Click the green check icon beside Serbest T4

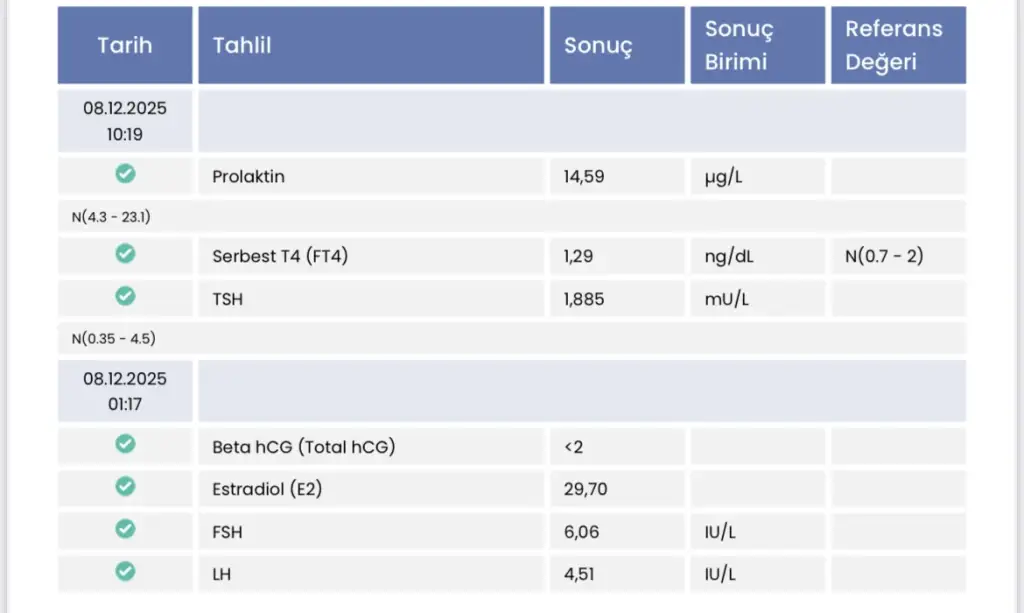tap(125, 254)
